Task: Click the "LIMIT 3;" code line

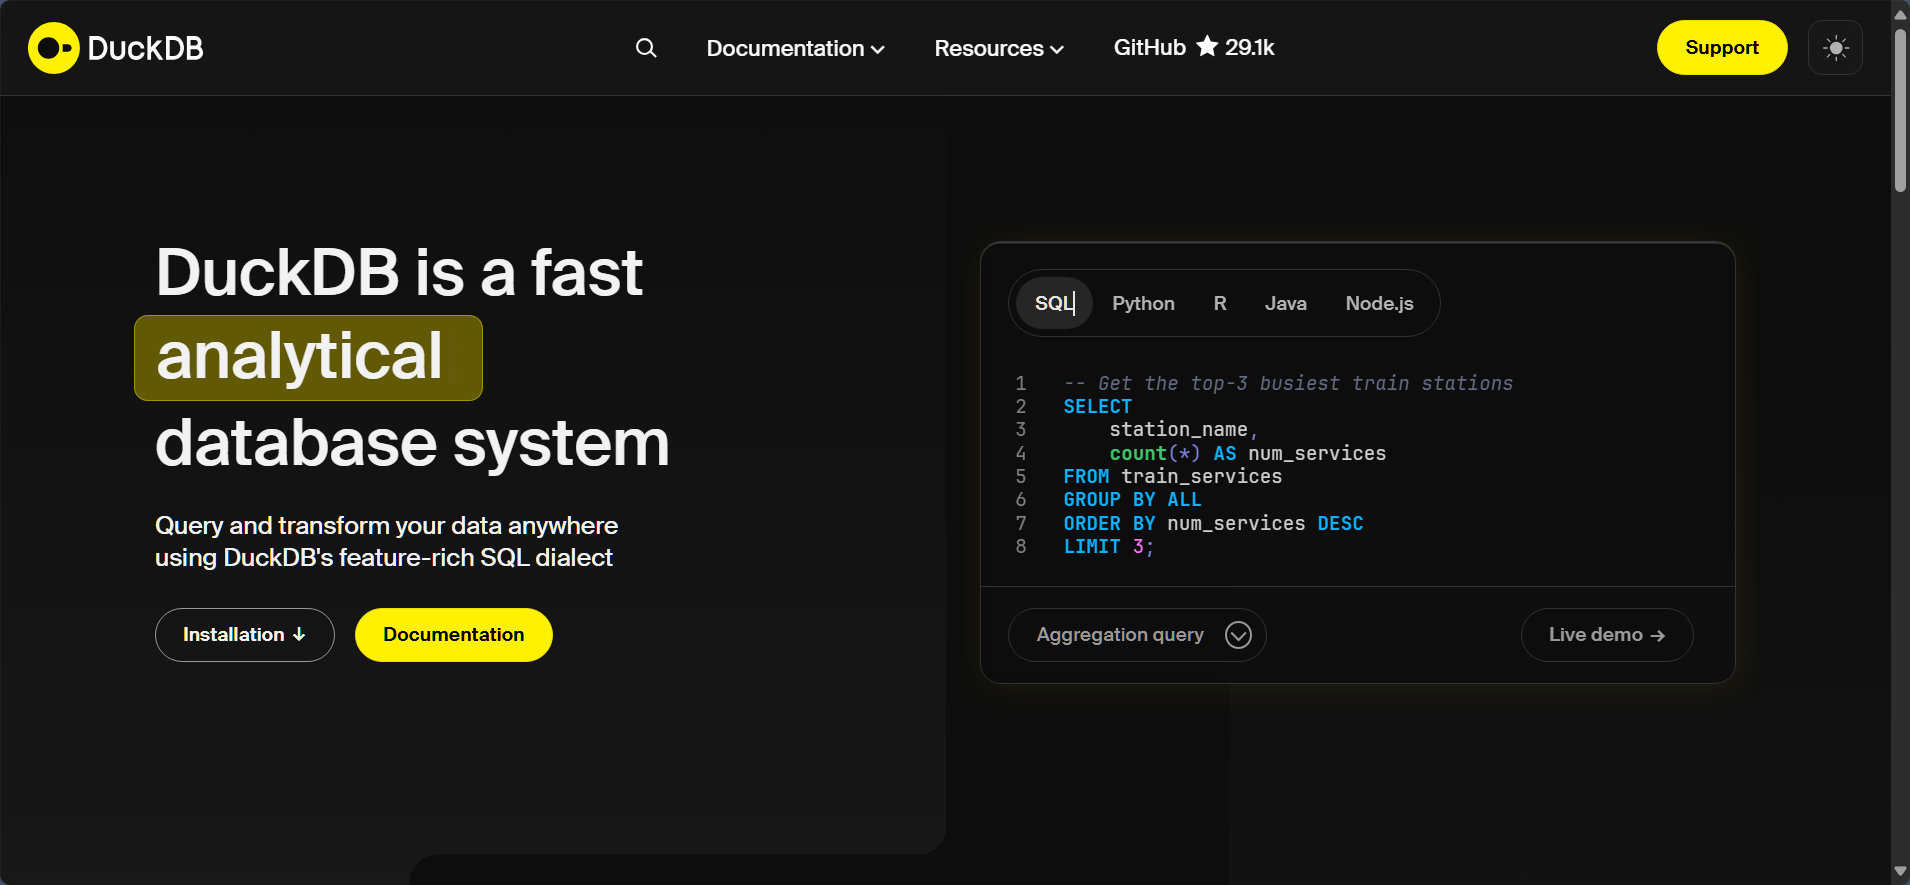Action: (x=1109, y=546)
